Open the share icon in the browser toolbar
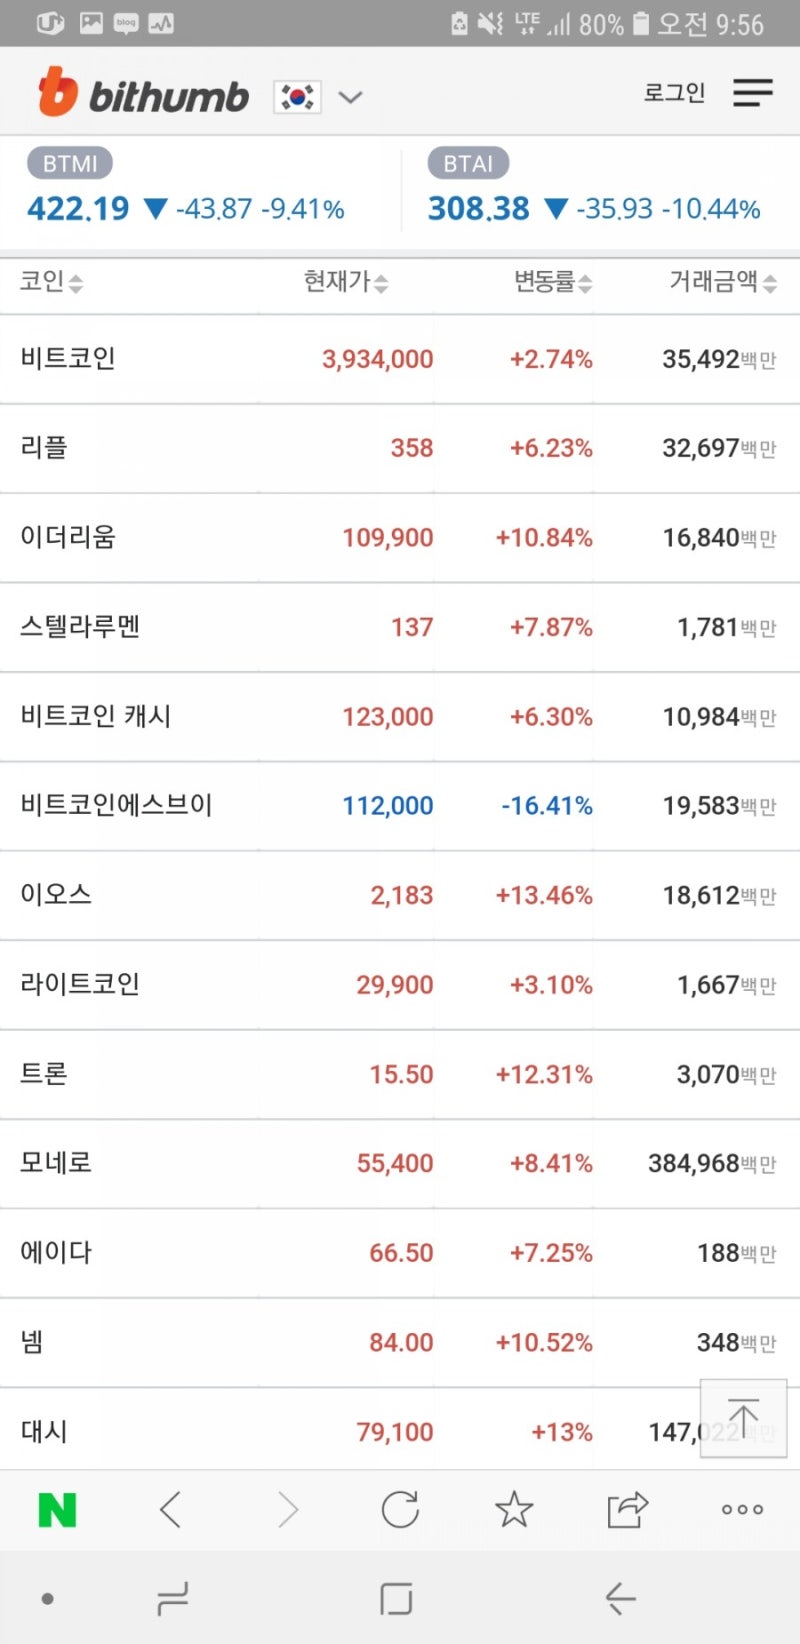 point(627,1510)
